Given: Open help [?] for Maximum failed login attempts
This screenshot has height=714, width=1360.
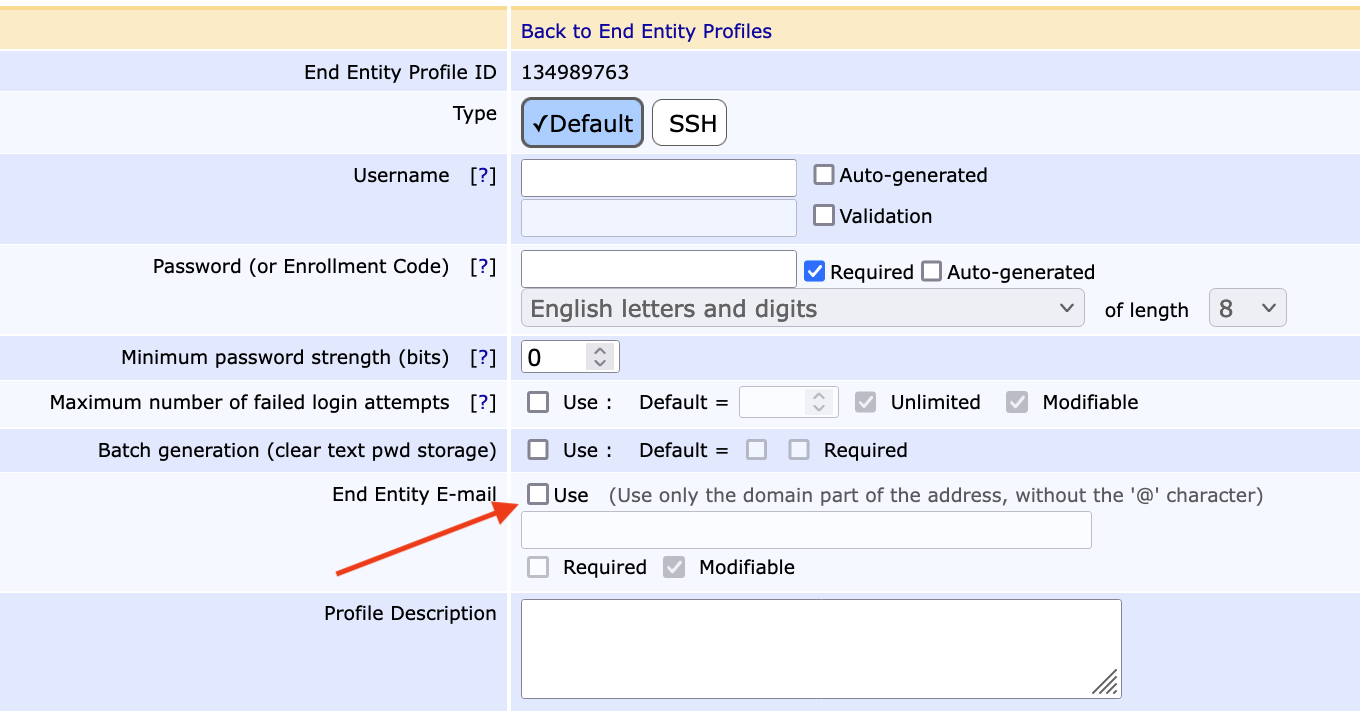Looking at the screenshot, I should pos(483,403).
